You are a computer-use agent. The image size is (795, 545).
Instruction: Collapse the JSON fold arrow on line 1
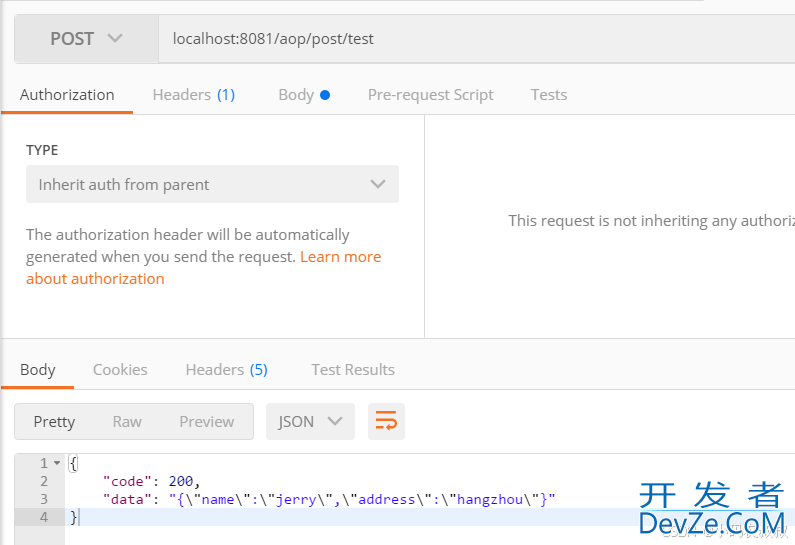pos(57,463)
